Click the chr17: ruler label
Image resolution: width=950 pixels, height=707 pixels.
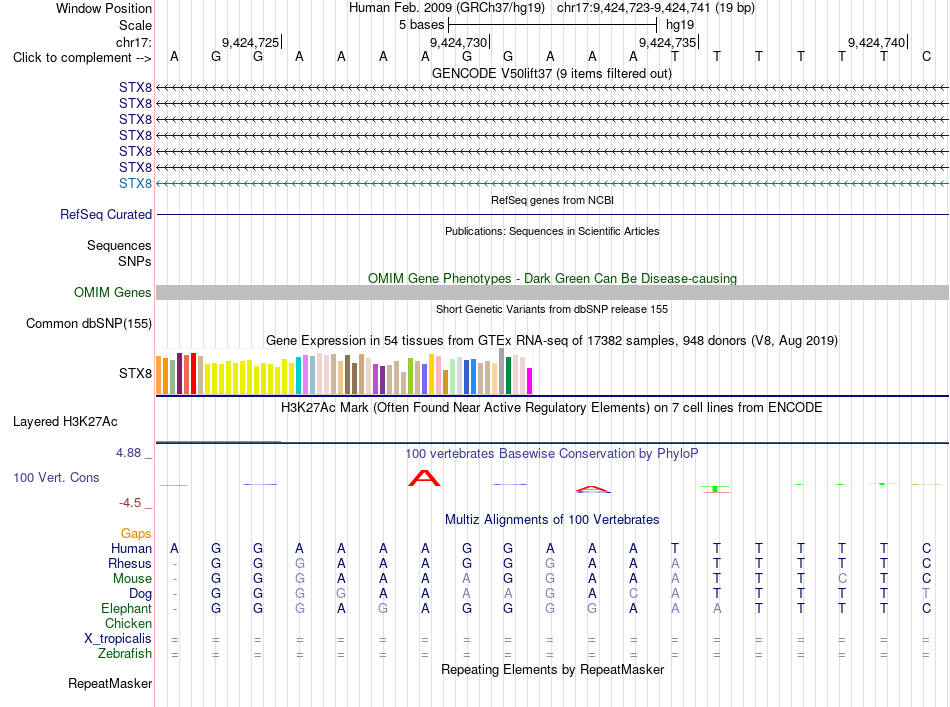click(134, 42)
